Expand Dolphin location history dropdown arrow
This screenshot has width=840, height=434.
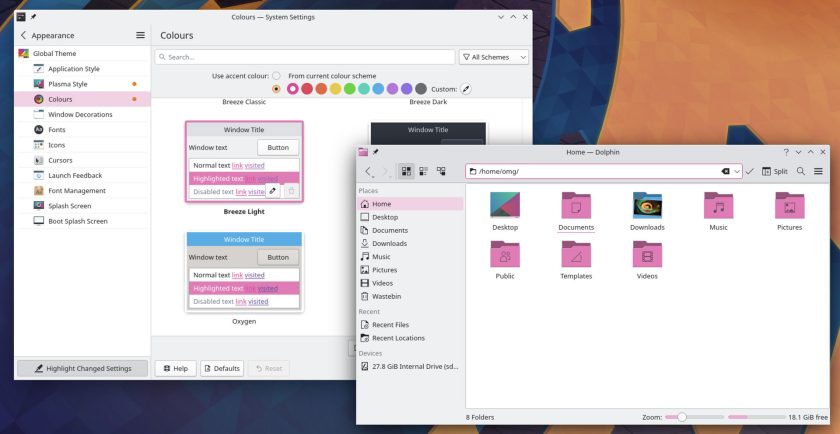coord(737,171)
